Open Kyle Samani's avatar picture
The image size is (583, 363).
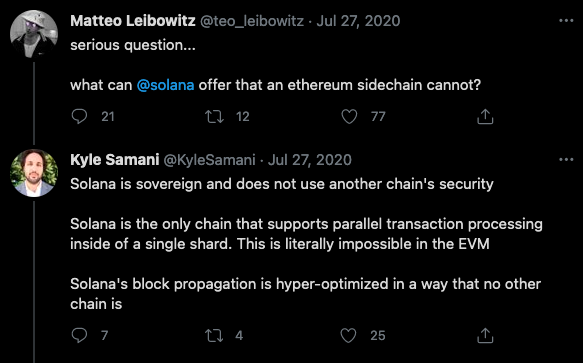point(34,173)
